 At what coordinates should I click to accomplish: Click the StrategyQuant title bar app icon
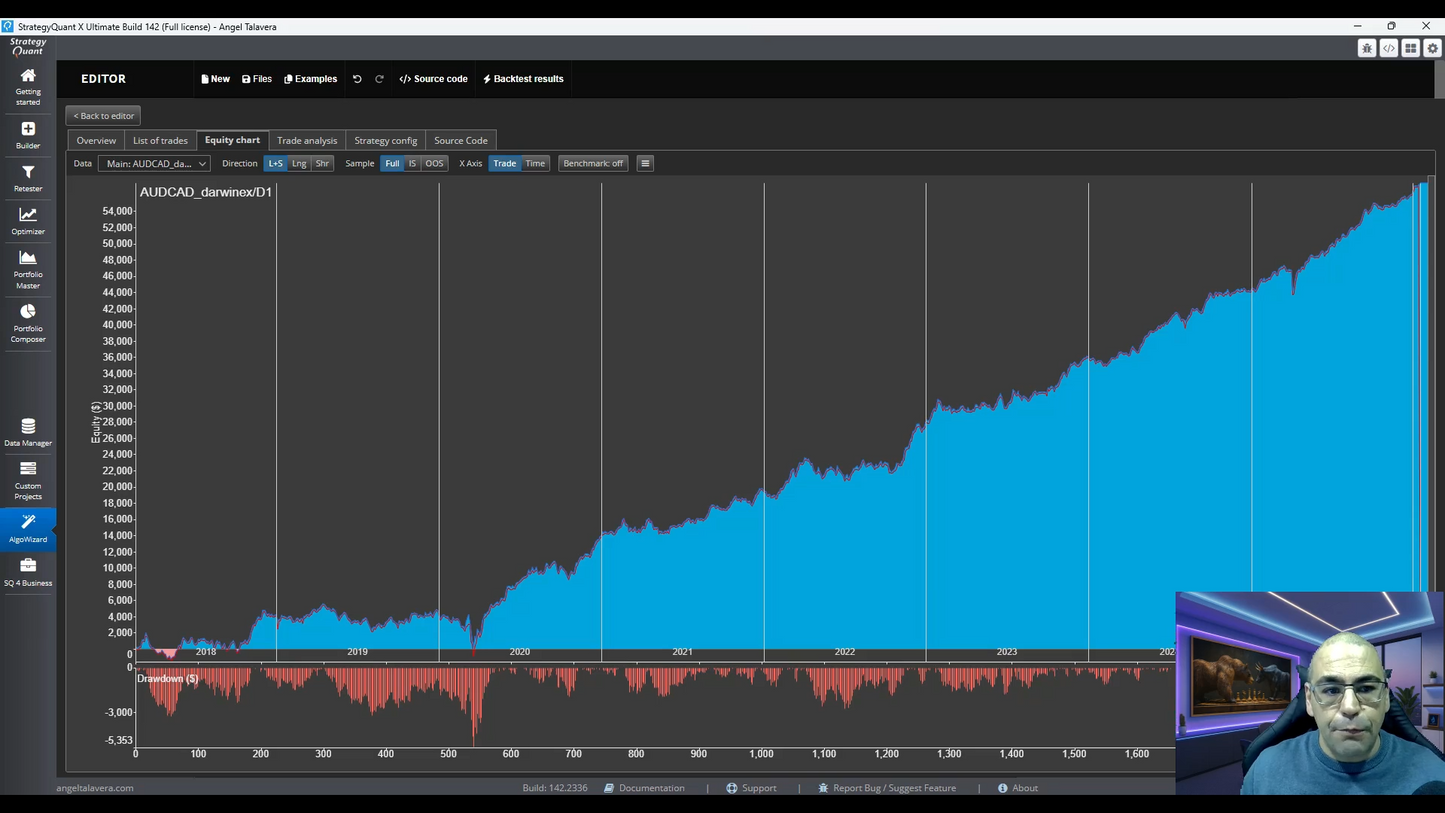pos(8,26)
